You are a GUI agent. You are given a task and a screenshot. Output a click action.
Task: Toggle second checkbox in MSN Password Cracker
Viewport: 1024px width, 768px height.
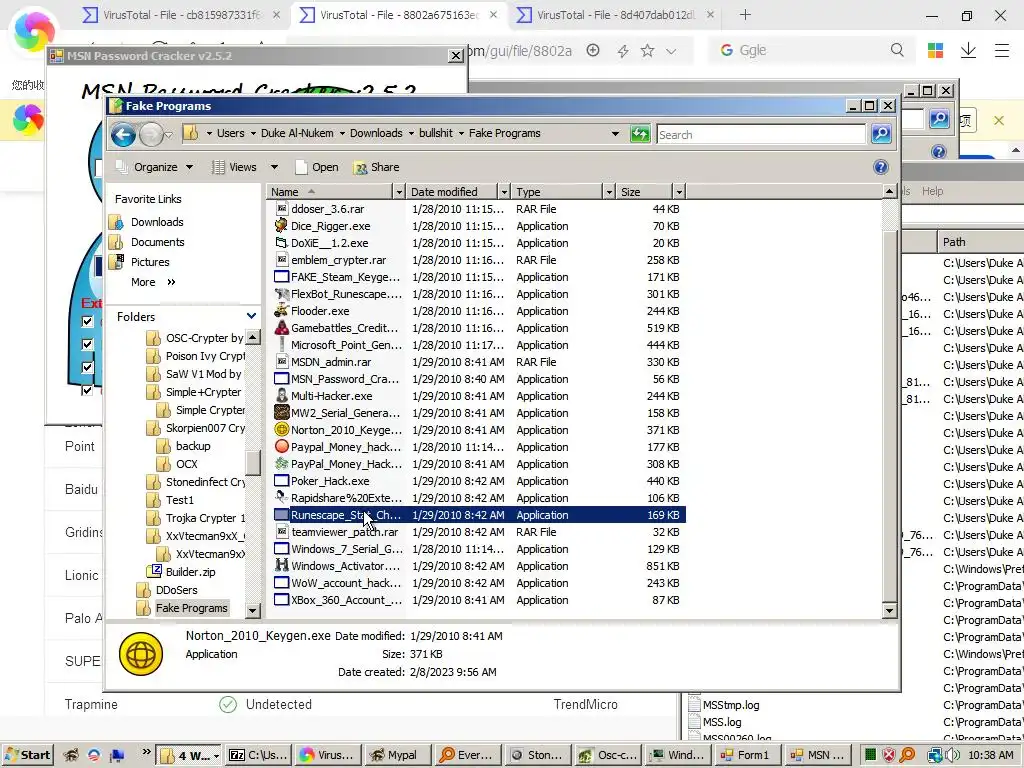(x=87, y=344)
